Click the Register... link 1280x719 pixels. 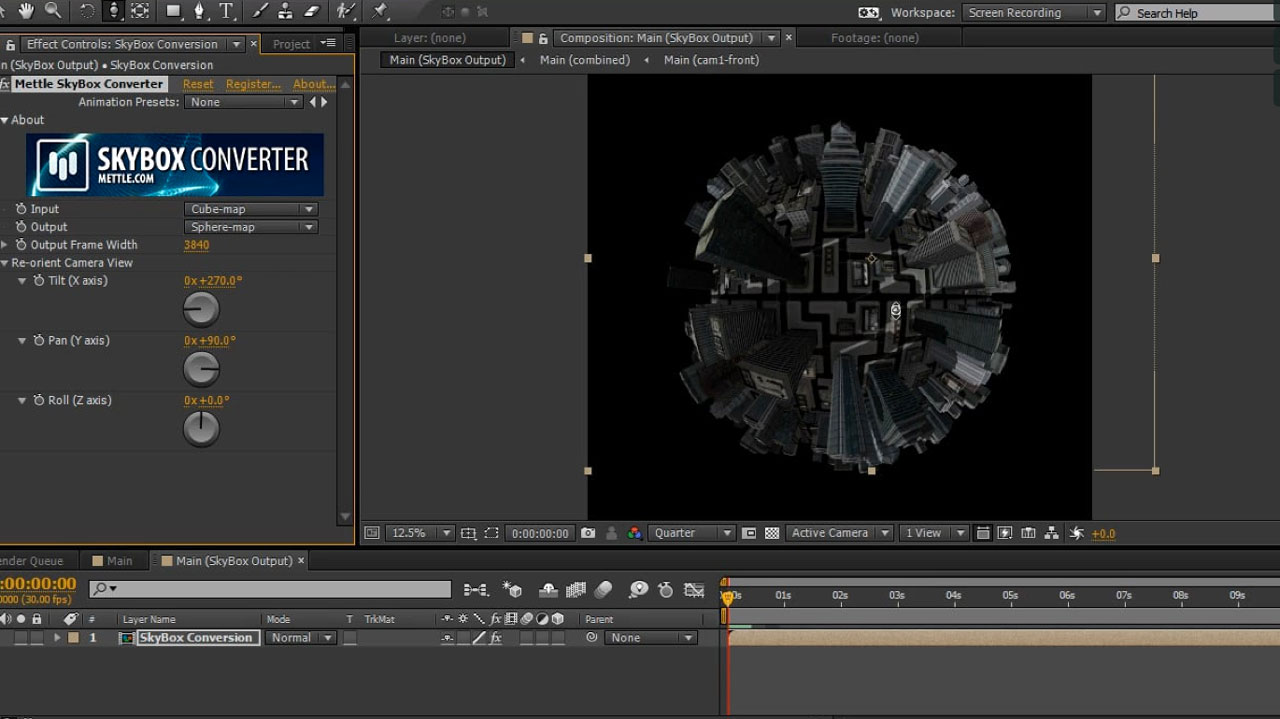253,84
